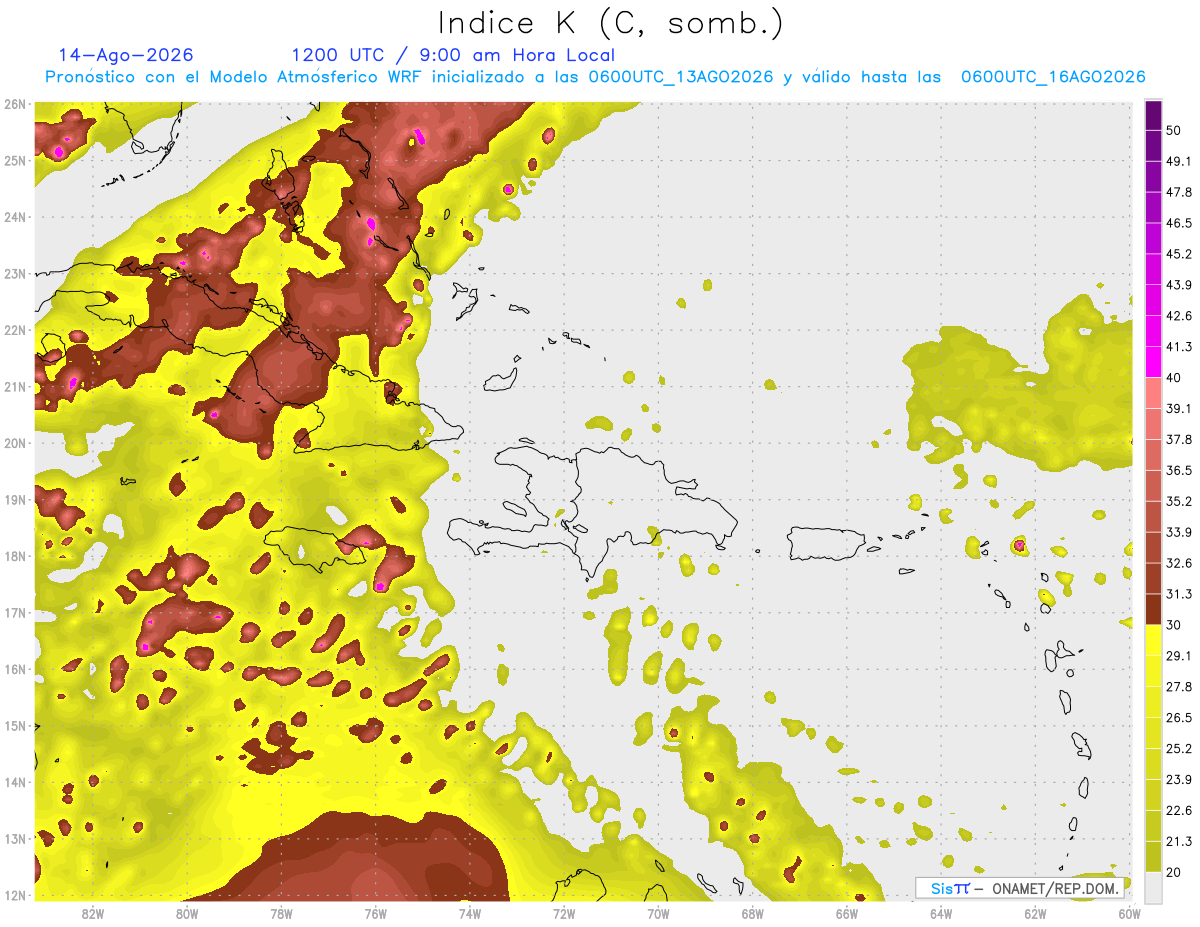Click the "70W" longitude label
1200x927 pixels.
tap(658, 912)
